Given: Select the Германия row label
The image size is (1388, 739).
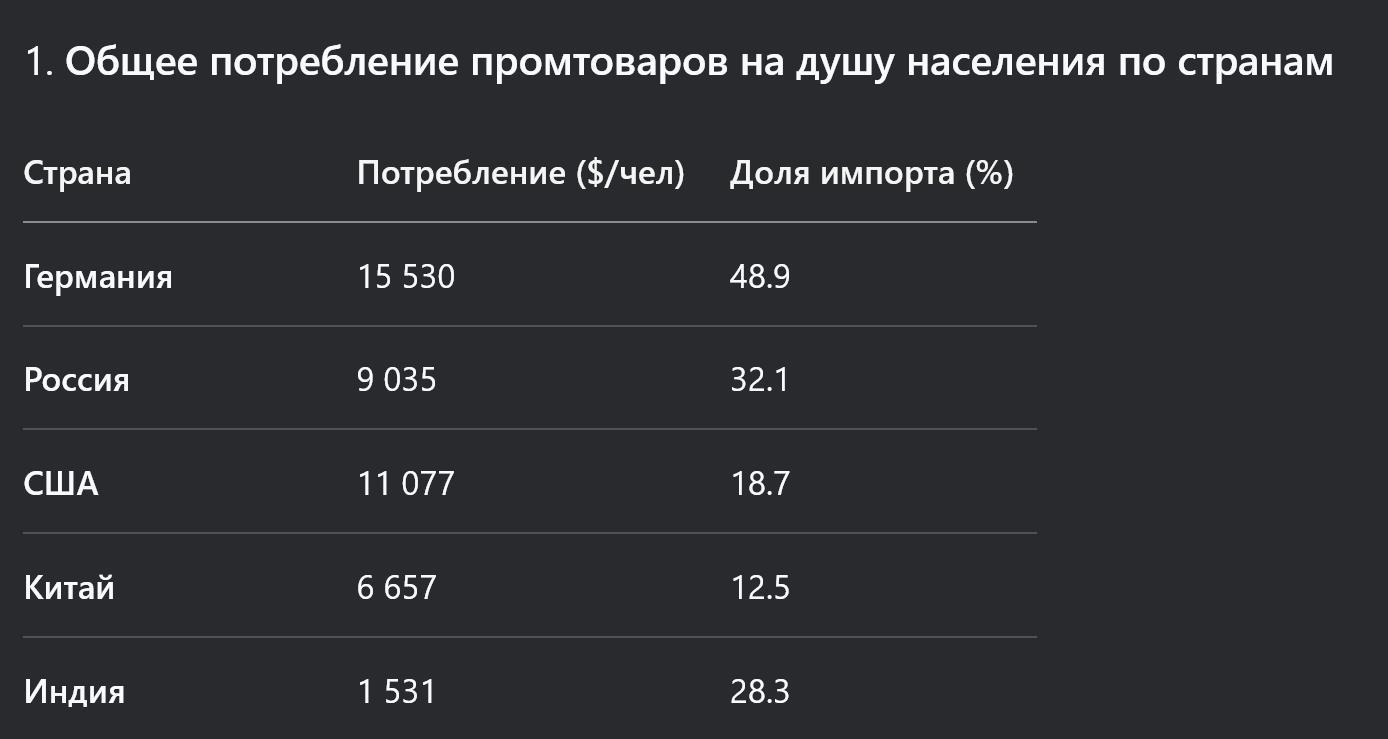Looking at the screenshot, I should pos(98,276).
